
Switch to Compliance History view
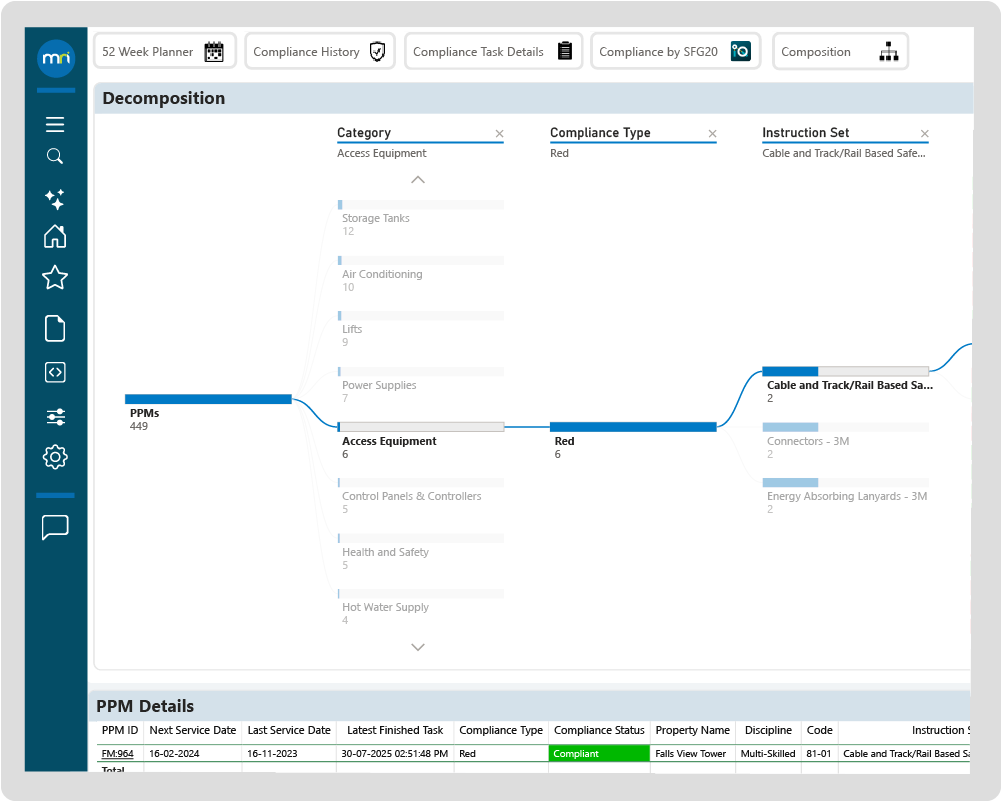[x=319, y=52]
